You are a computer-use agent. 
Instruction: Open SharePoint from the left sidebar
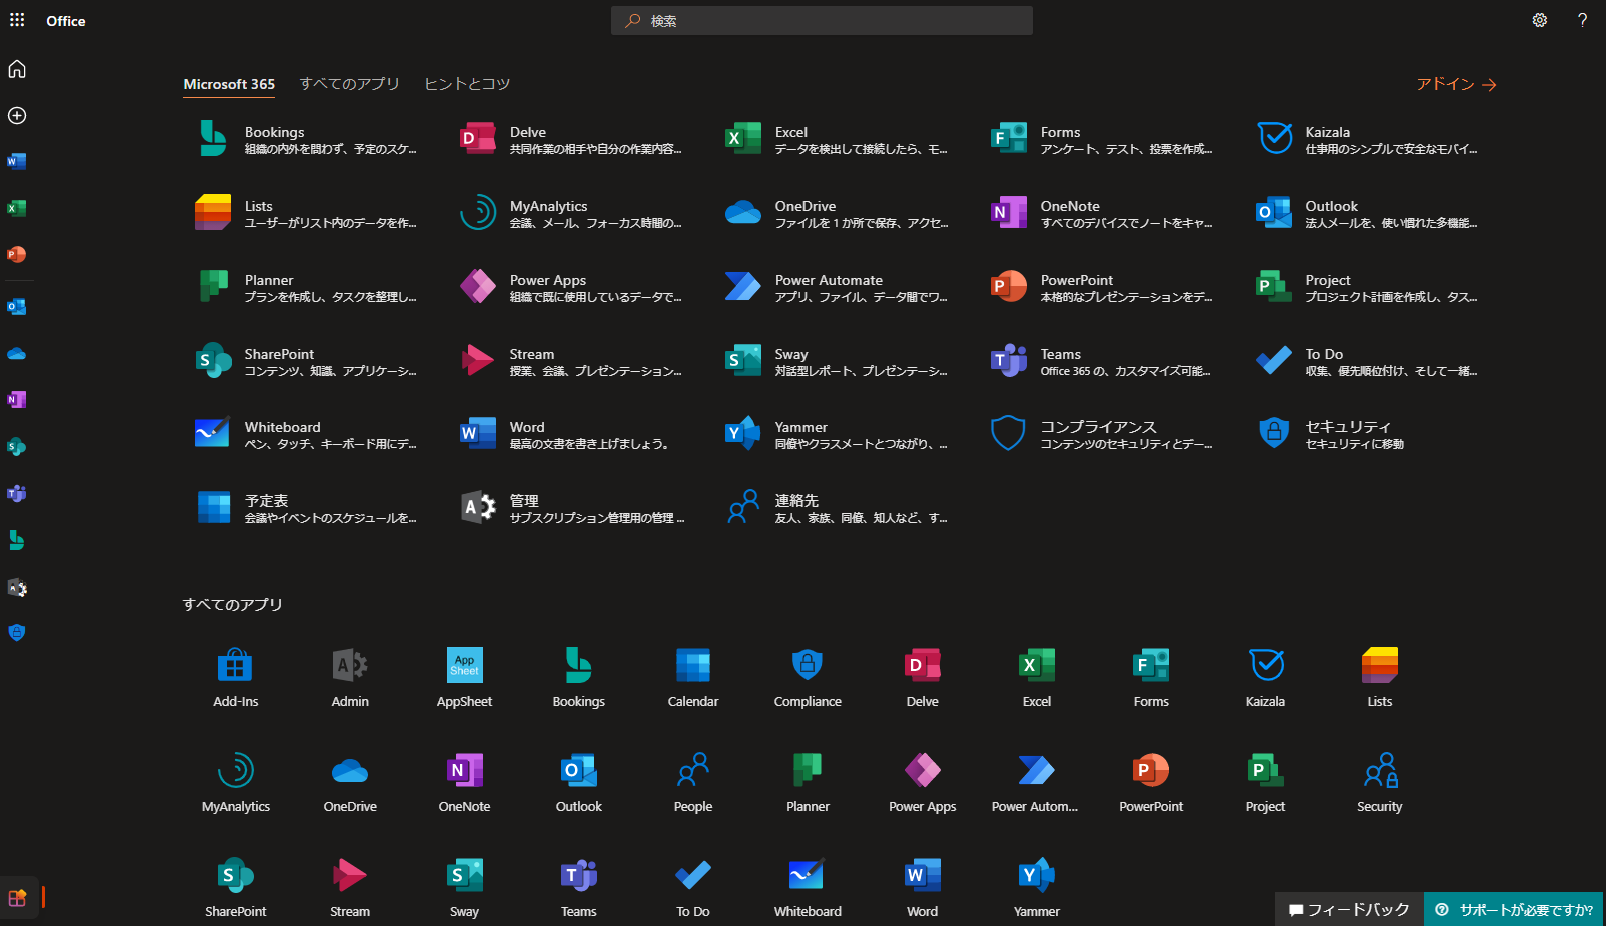click(x=17, y=447)
